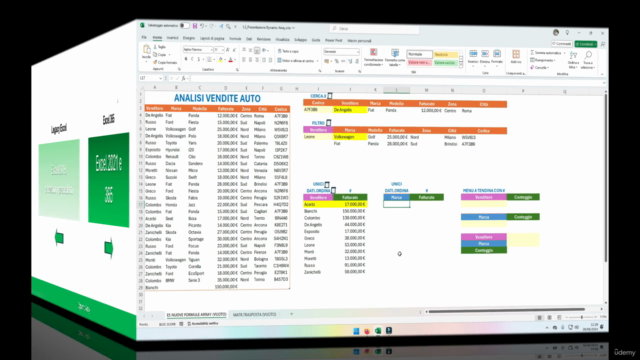The image size is (640, 360).
Task: Click Unisci e allinea al centro
Action: coord(297,61)
